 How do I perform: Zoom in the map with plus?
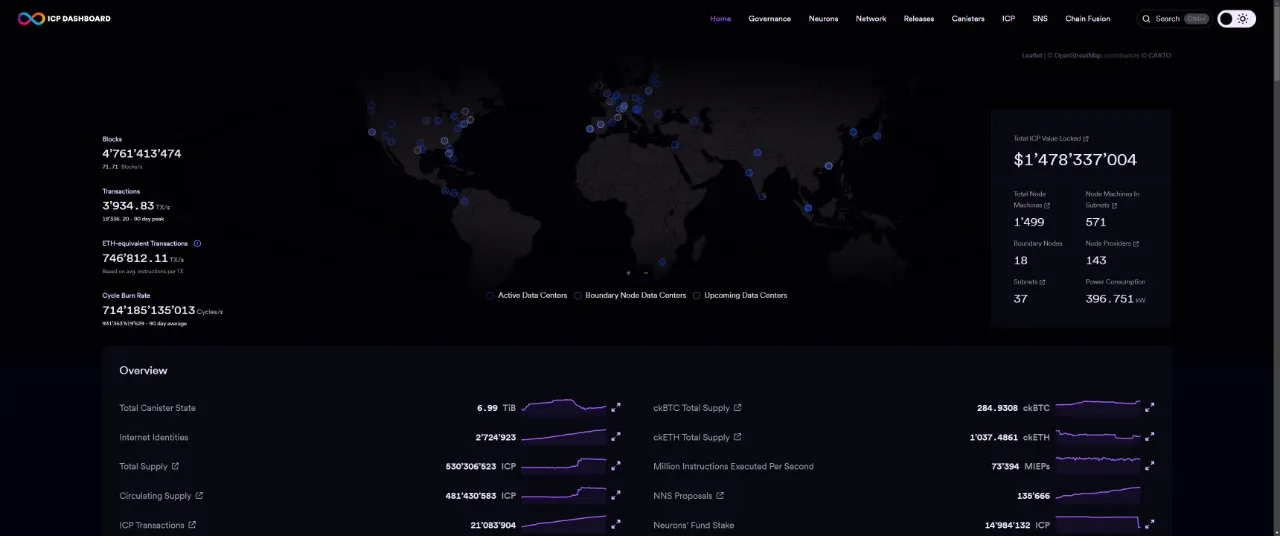[x=628, y=272]
